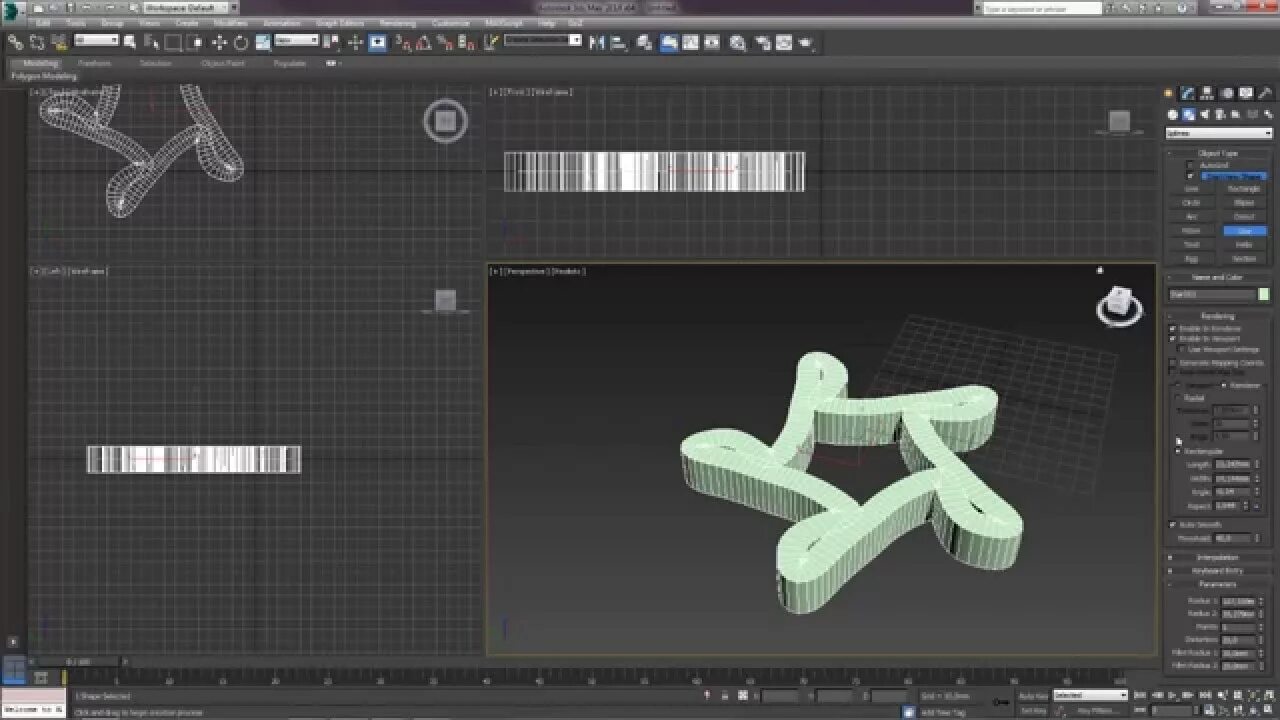Select the Rectangular radio option

pyautogui.click(x=1178, y=451)
